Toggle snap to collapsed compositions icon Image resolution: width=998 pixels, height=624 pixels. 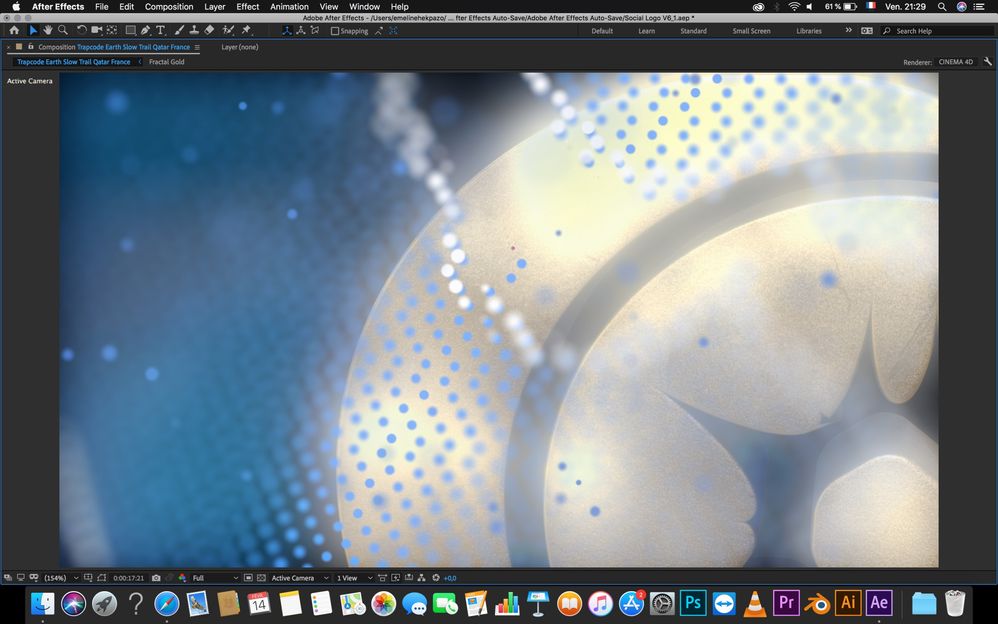[393, 31]
